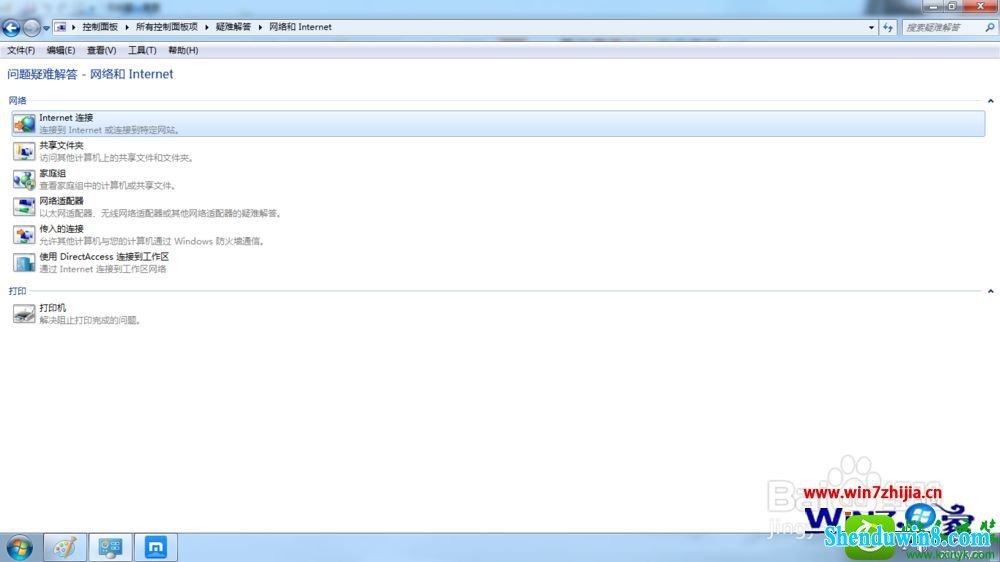Select 传入的连接 troubleshooter
The width and height of the screenshot is (1000, 562).
point(498,235)
